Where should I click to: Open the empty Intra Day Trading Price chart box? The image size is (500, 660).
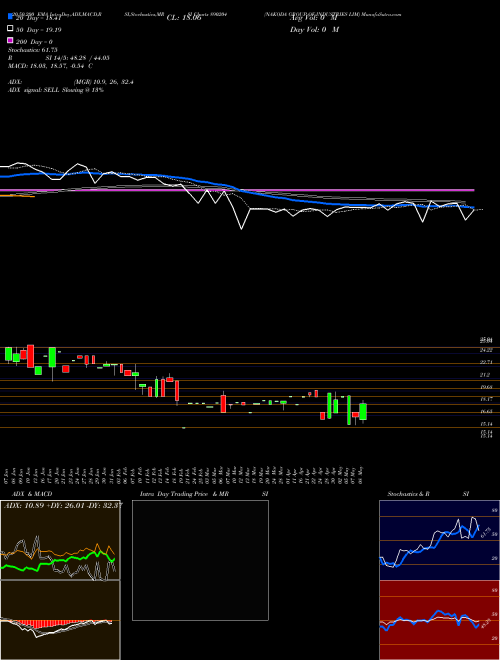(200, 560)
